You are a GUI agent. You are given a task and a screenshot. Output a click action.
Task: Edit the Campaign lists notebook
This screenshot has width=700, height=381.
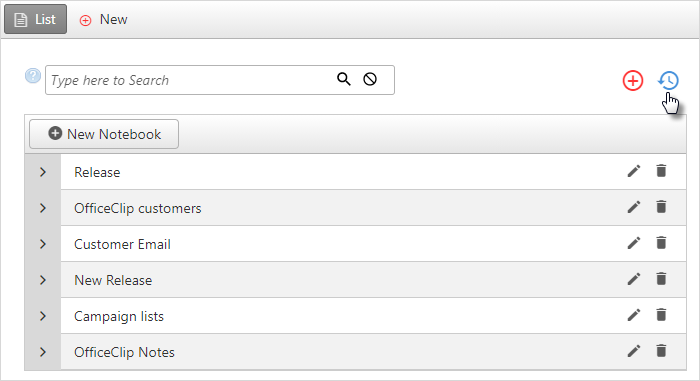coord(633,315)
